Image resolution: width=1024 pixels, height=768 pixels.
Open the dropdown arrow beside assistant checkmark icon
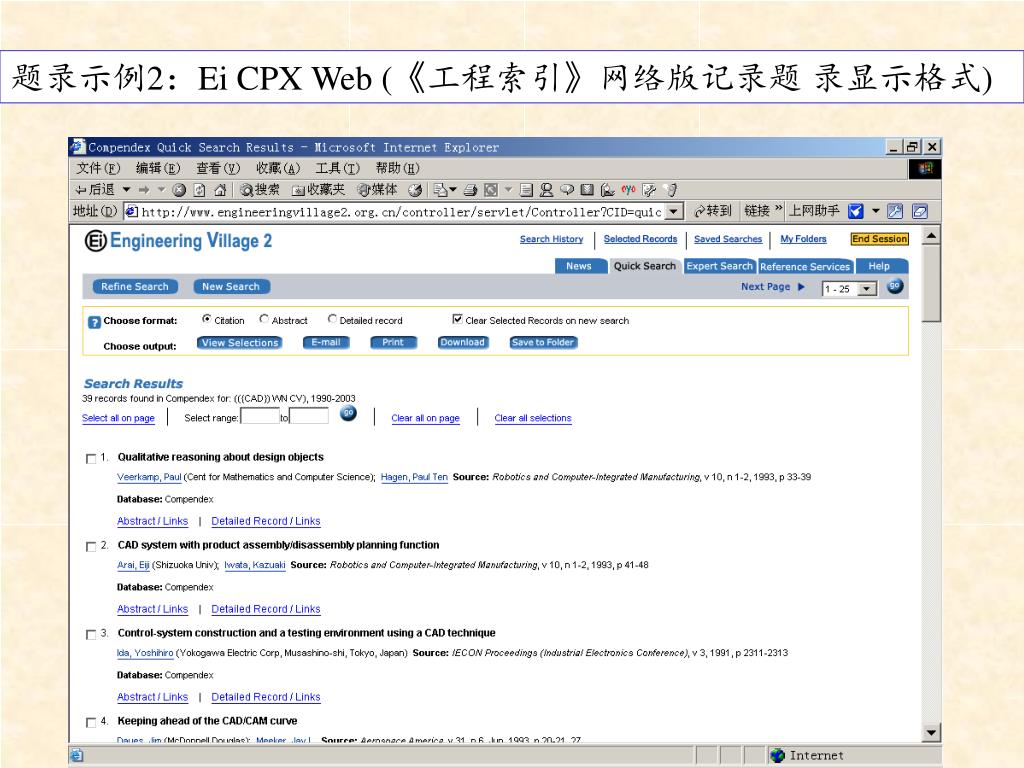[x=876, y=211]
